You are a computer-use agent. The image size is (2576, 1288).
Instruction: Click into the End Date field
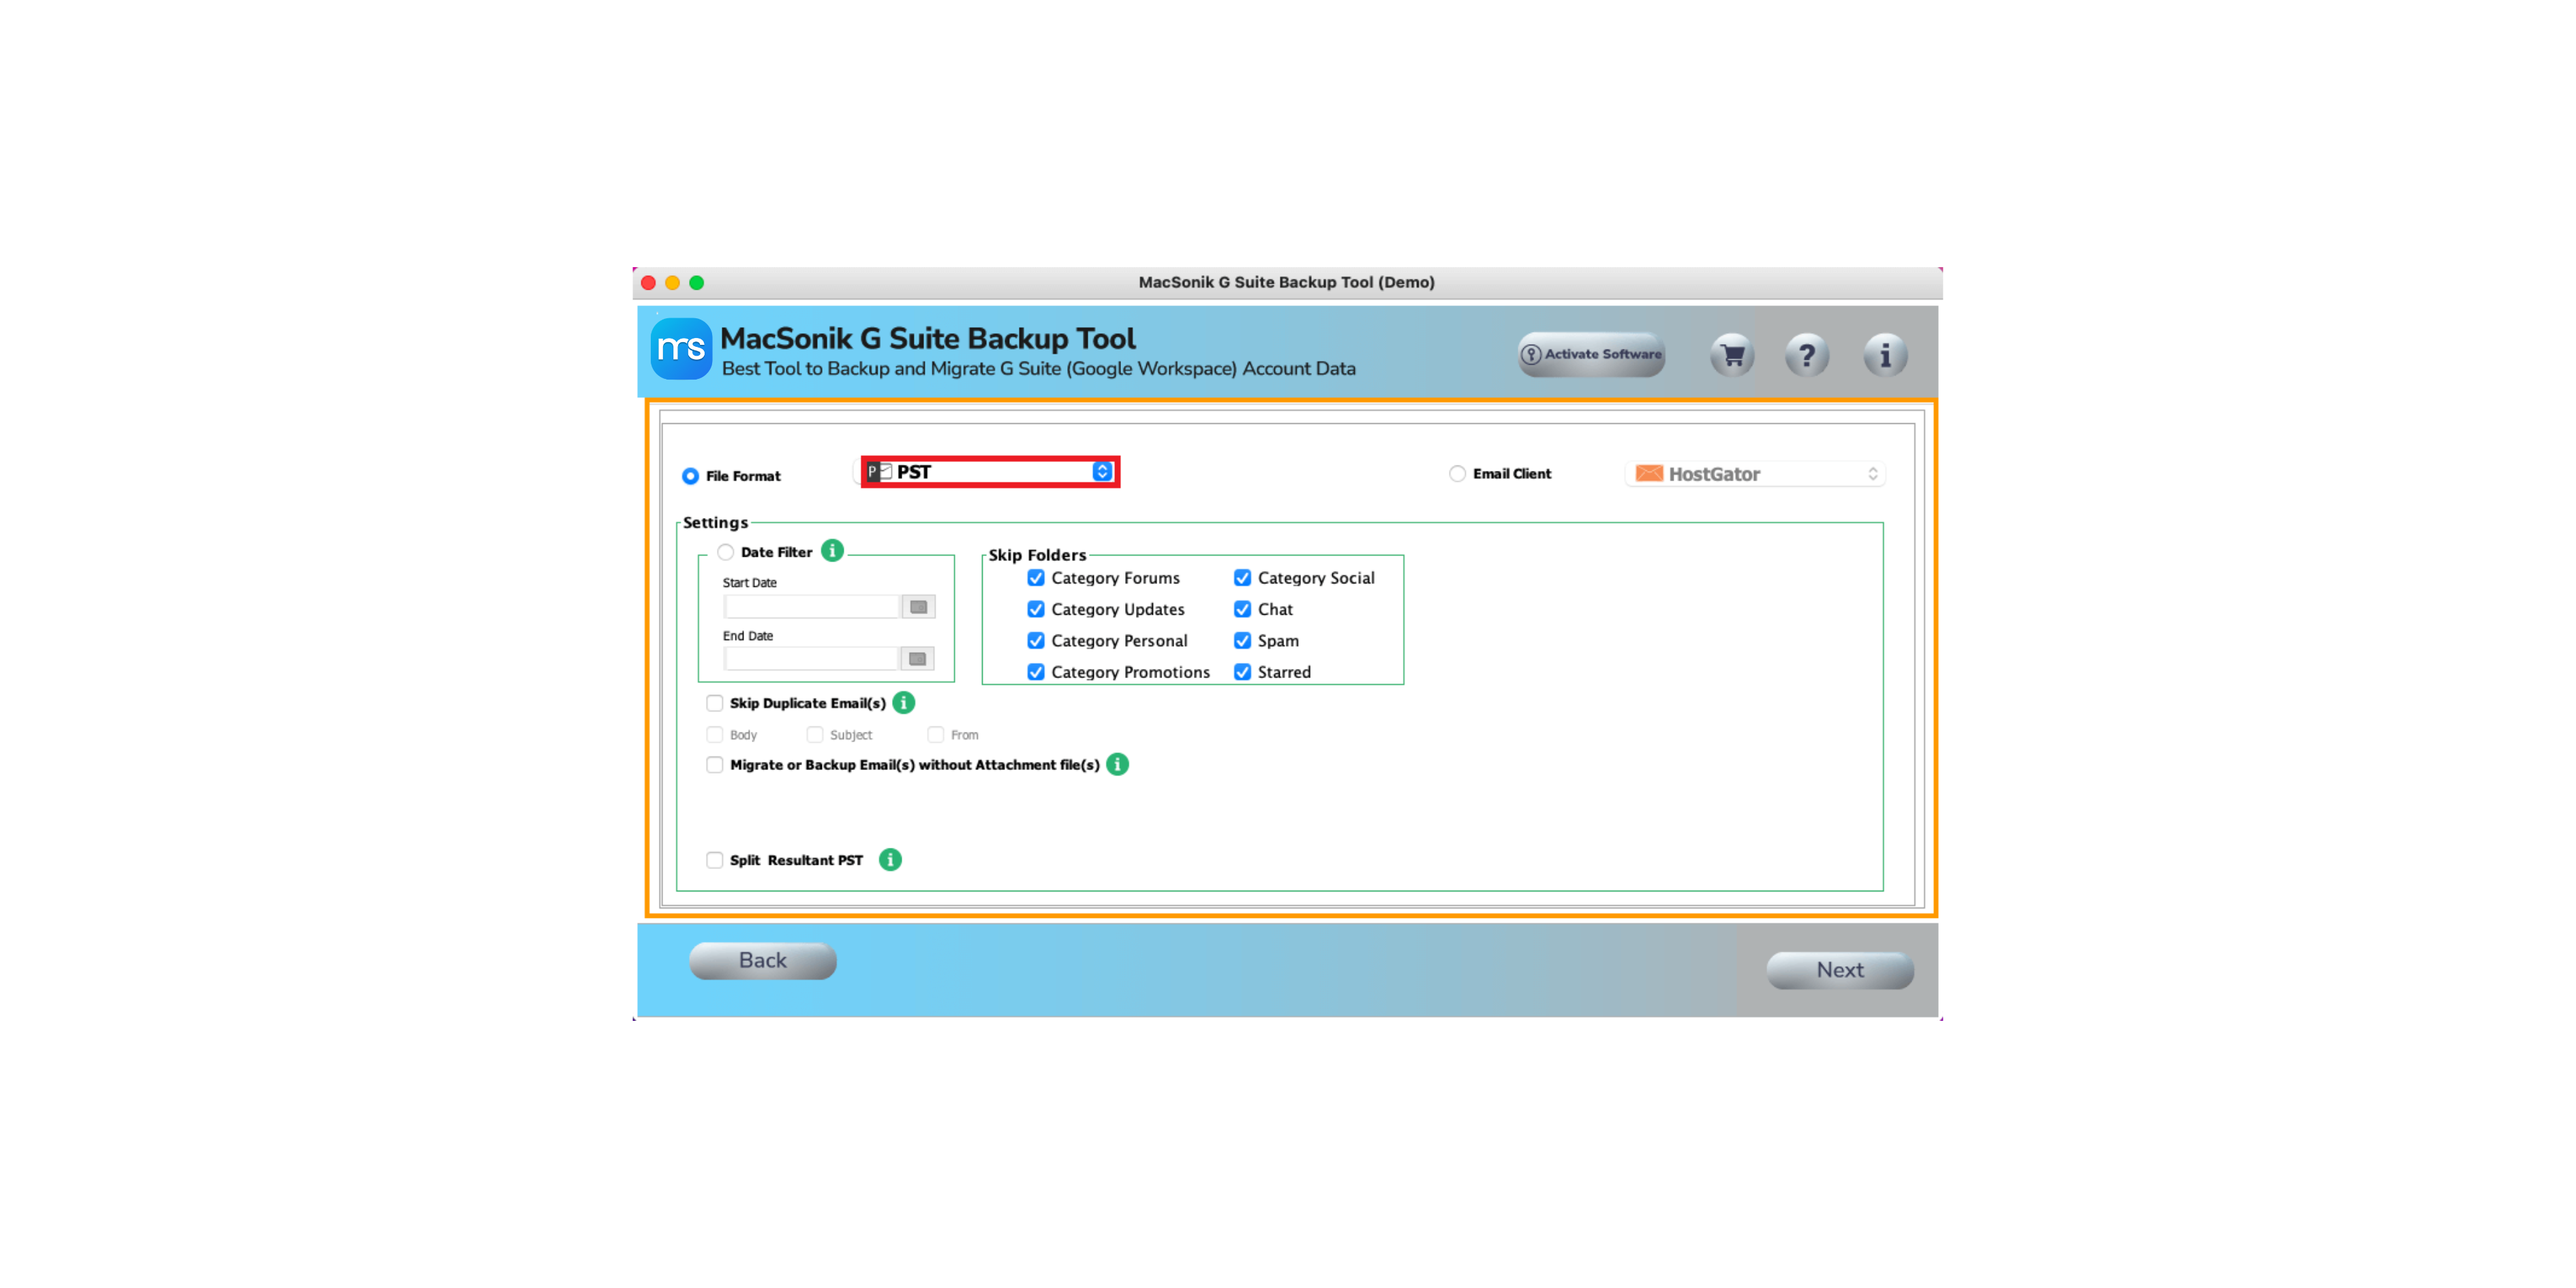point(811,658)
